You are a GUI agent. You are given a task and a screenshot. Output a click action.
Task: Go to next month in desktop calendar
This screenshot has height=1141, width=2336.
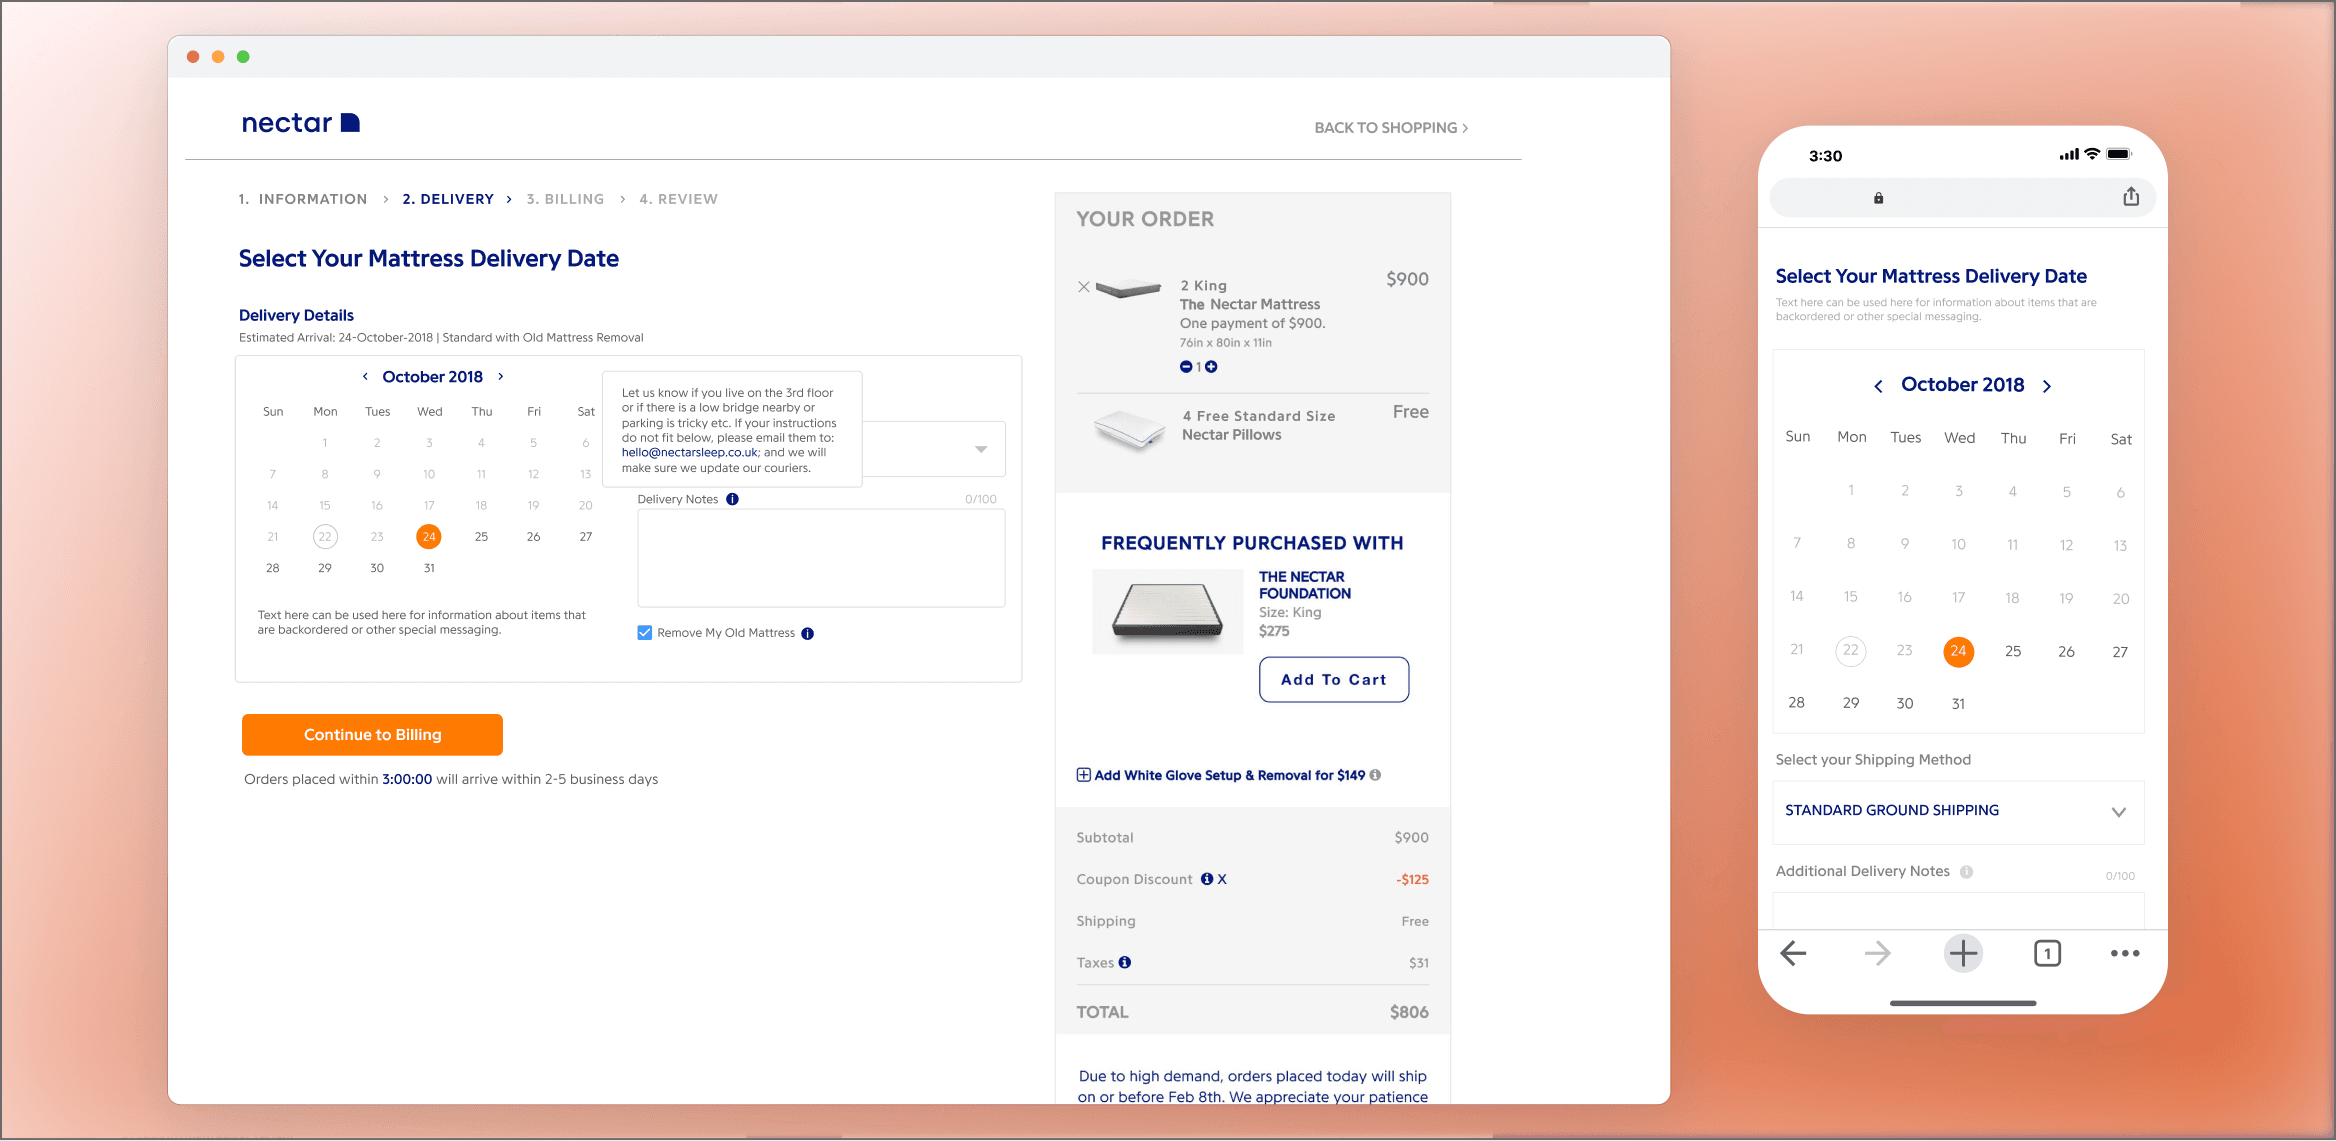coord(501,377)
